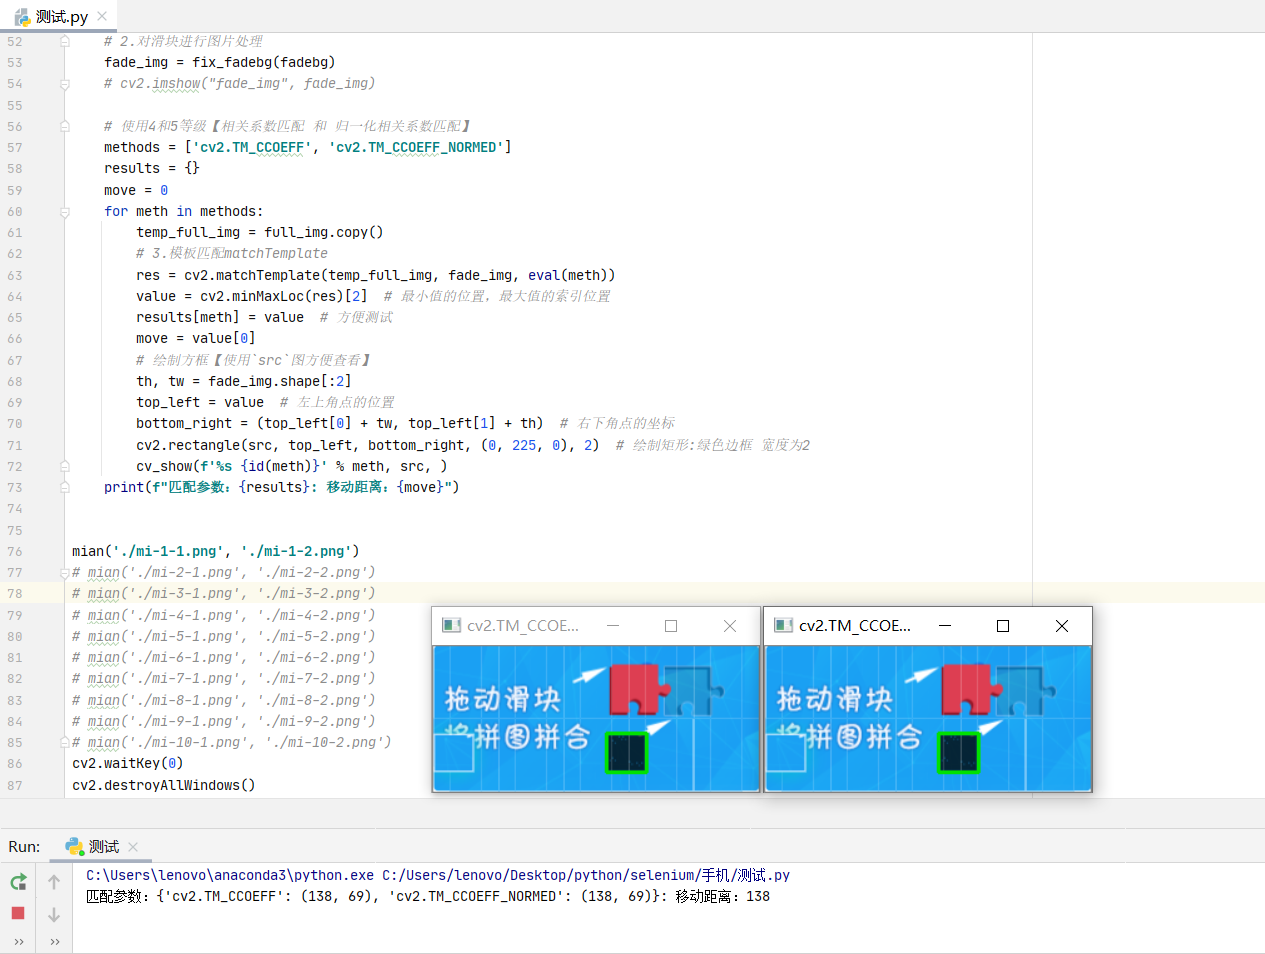This screenshot has width=1265, height=954.
Task: Click the right cv2.TM_CCOE window's app icon
Action: pyautogui.click(x=783, y=625)
